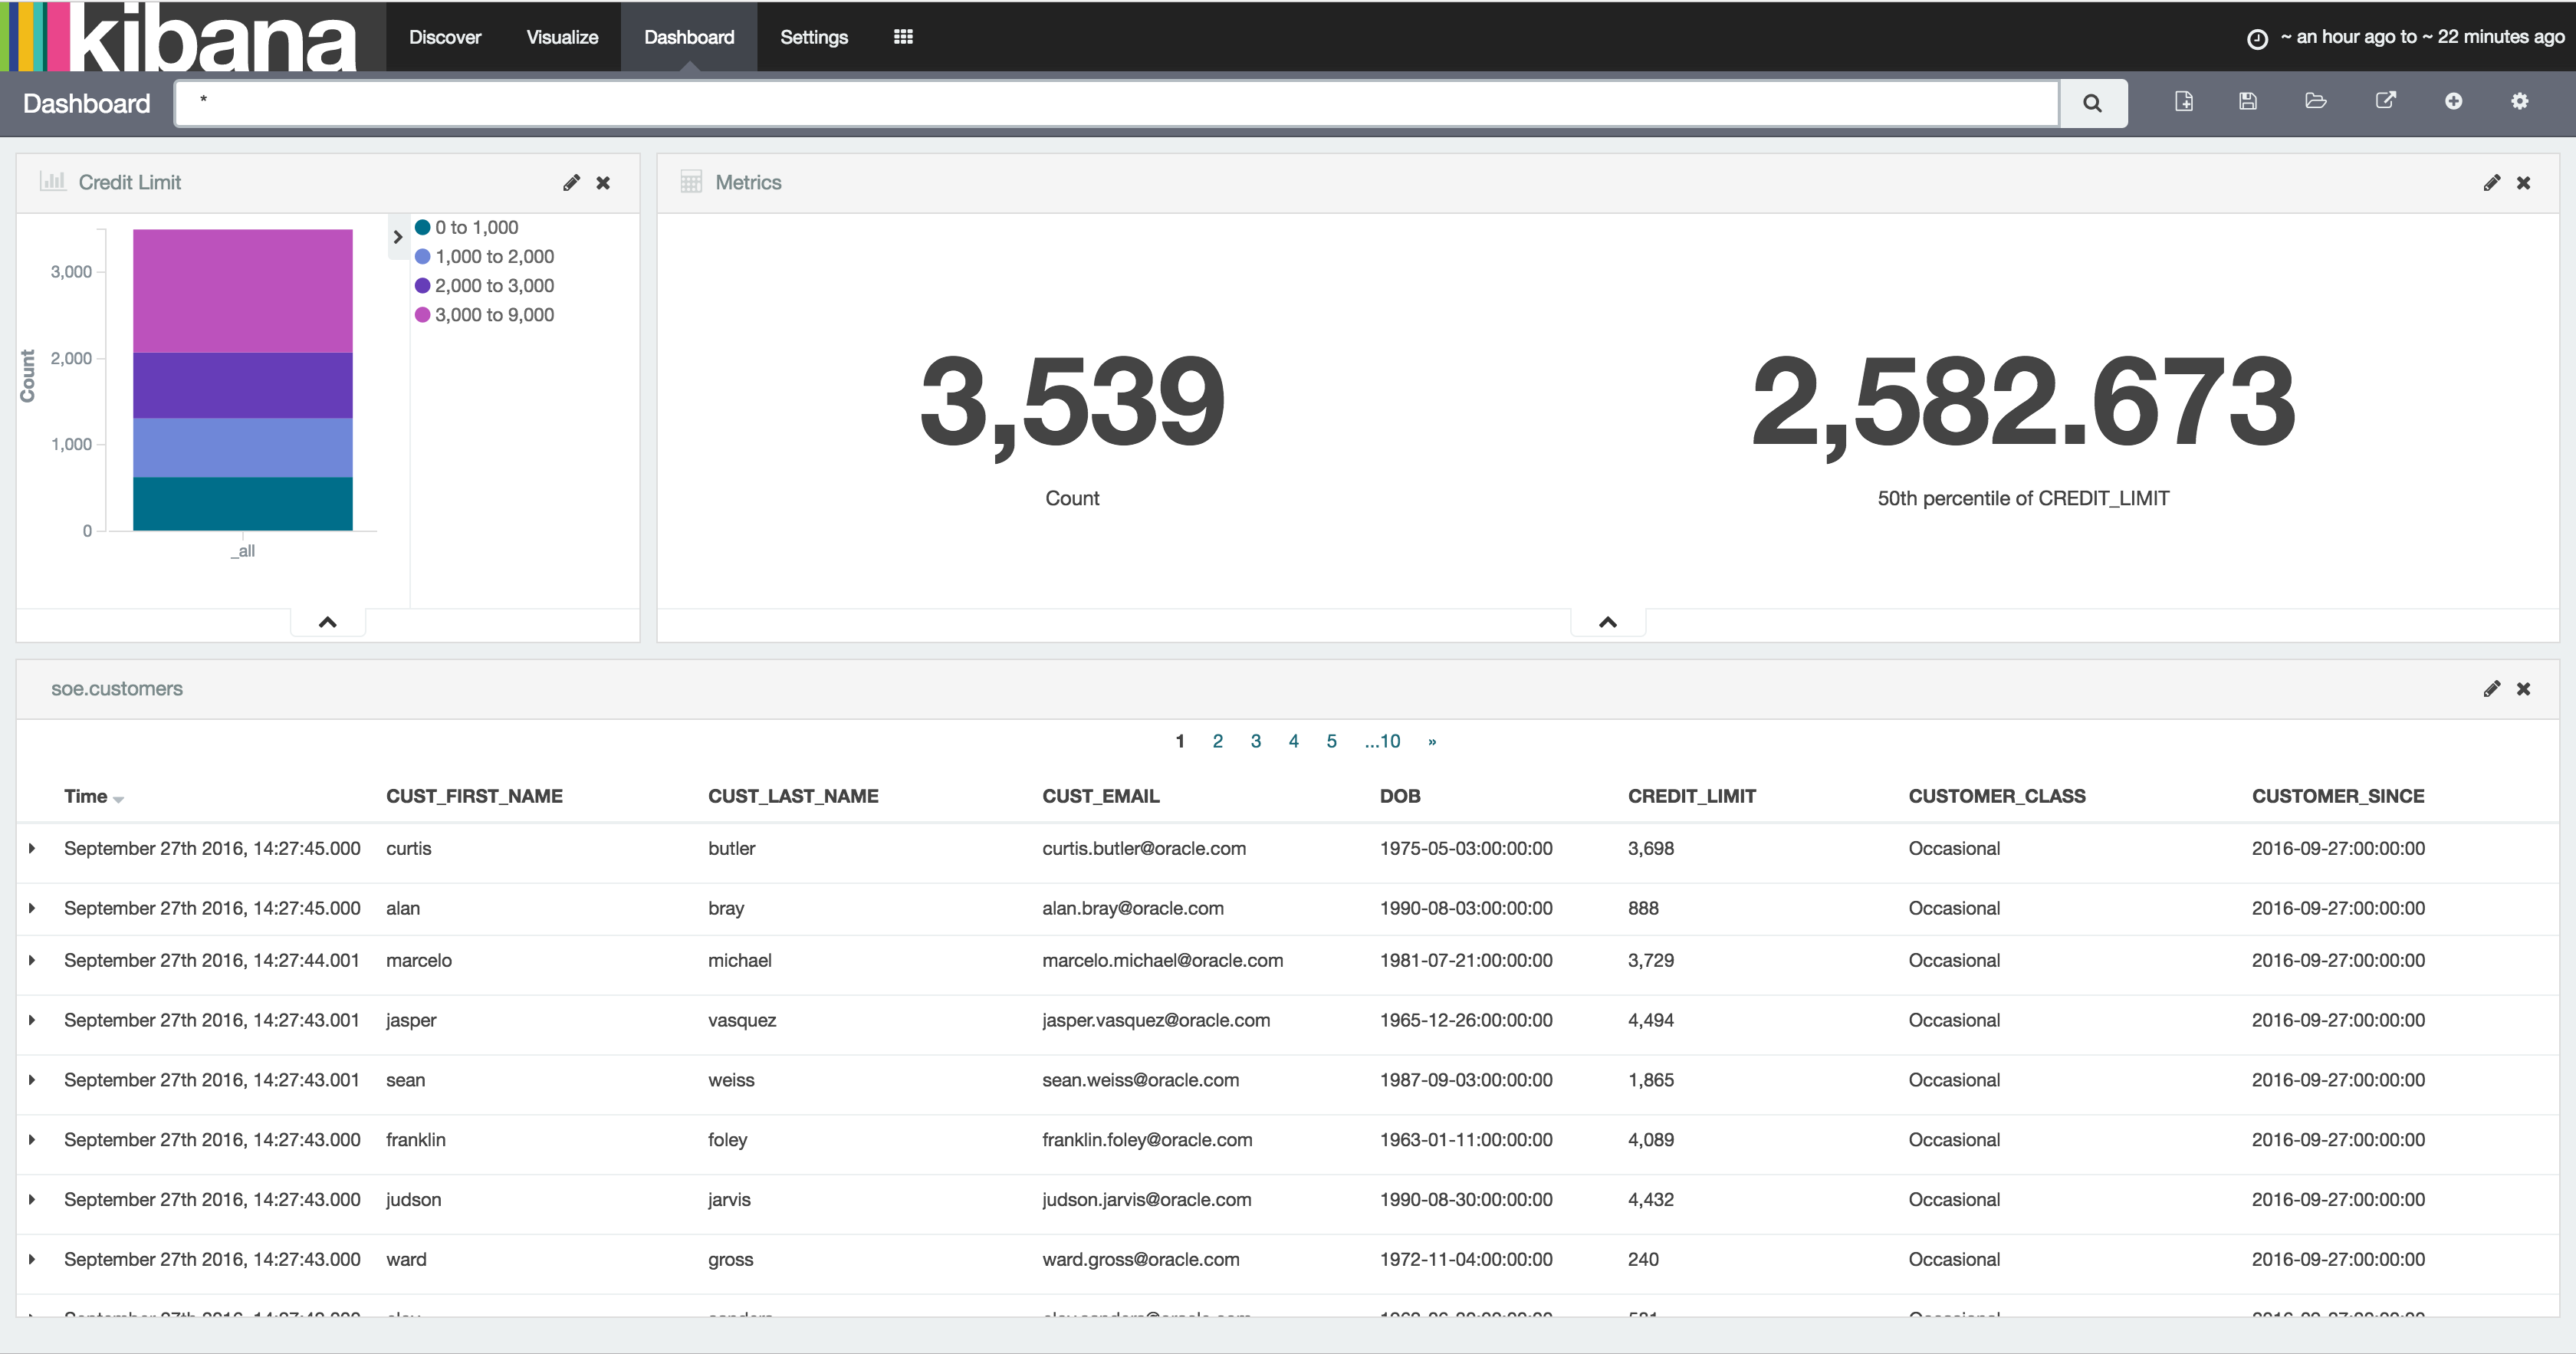Collapse the Metrics panel spy caret

pyautogui.click(x=1608, y=622)
